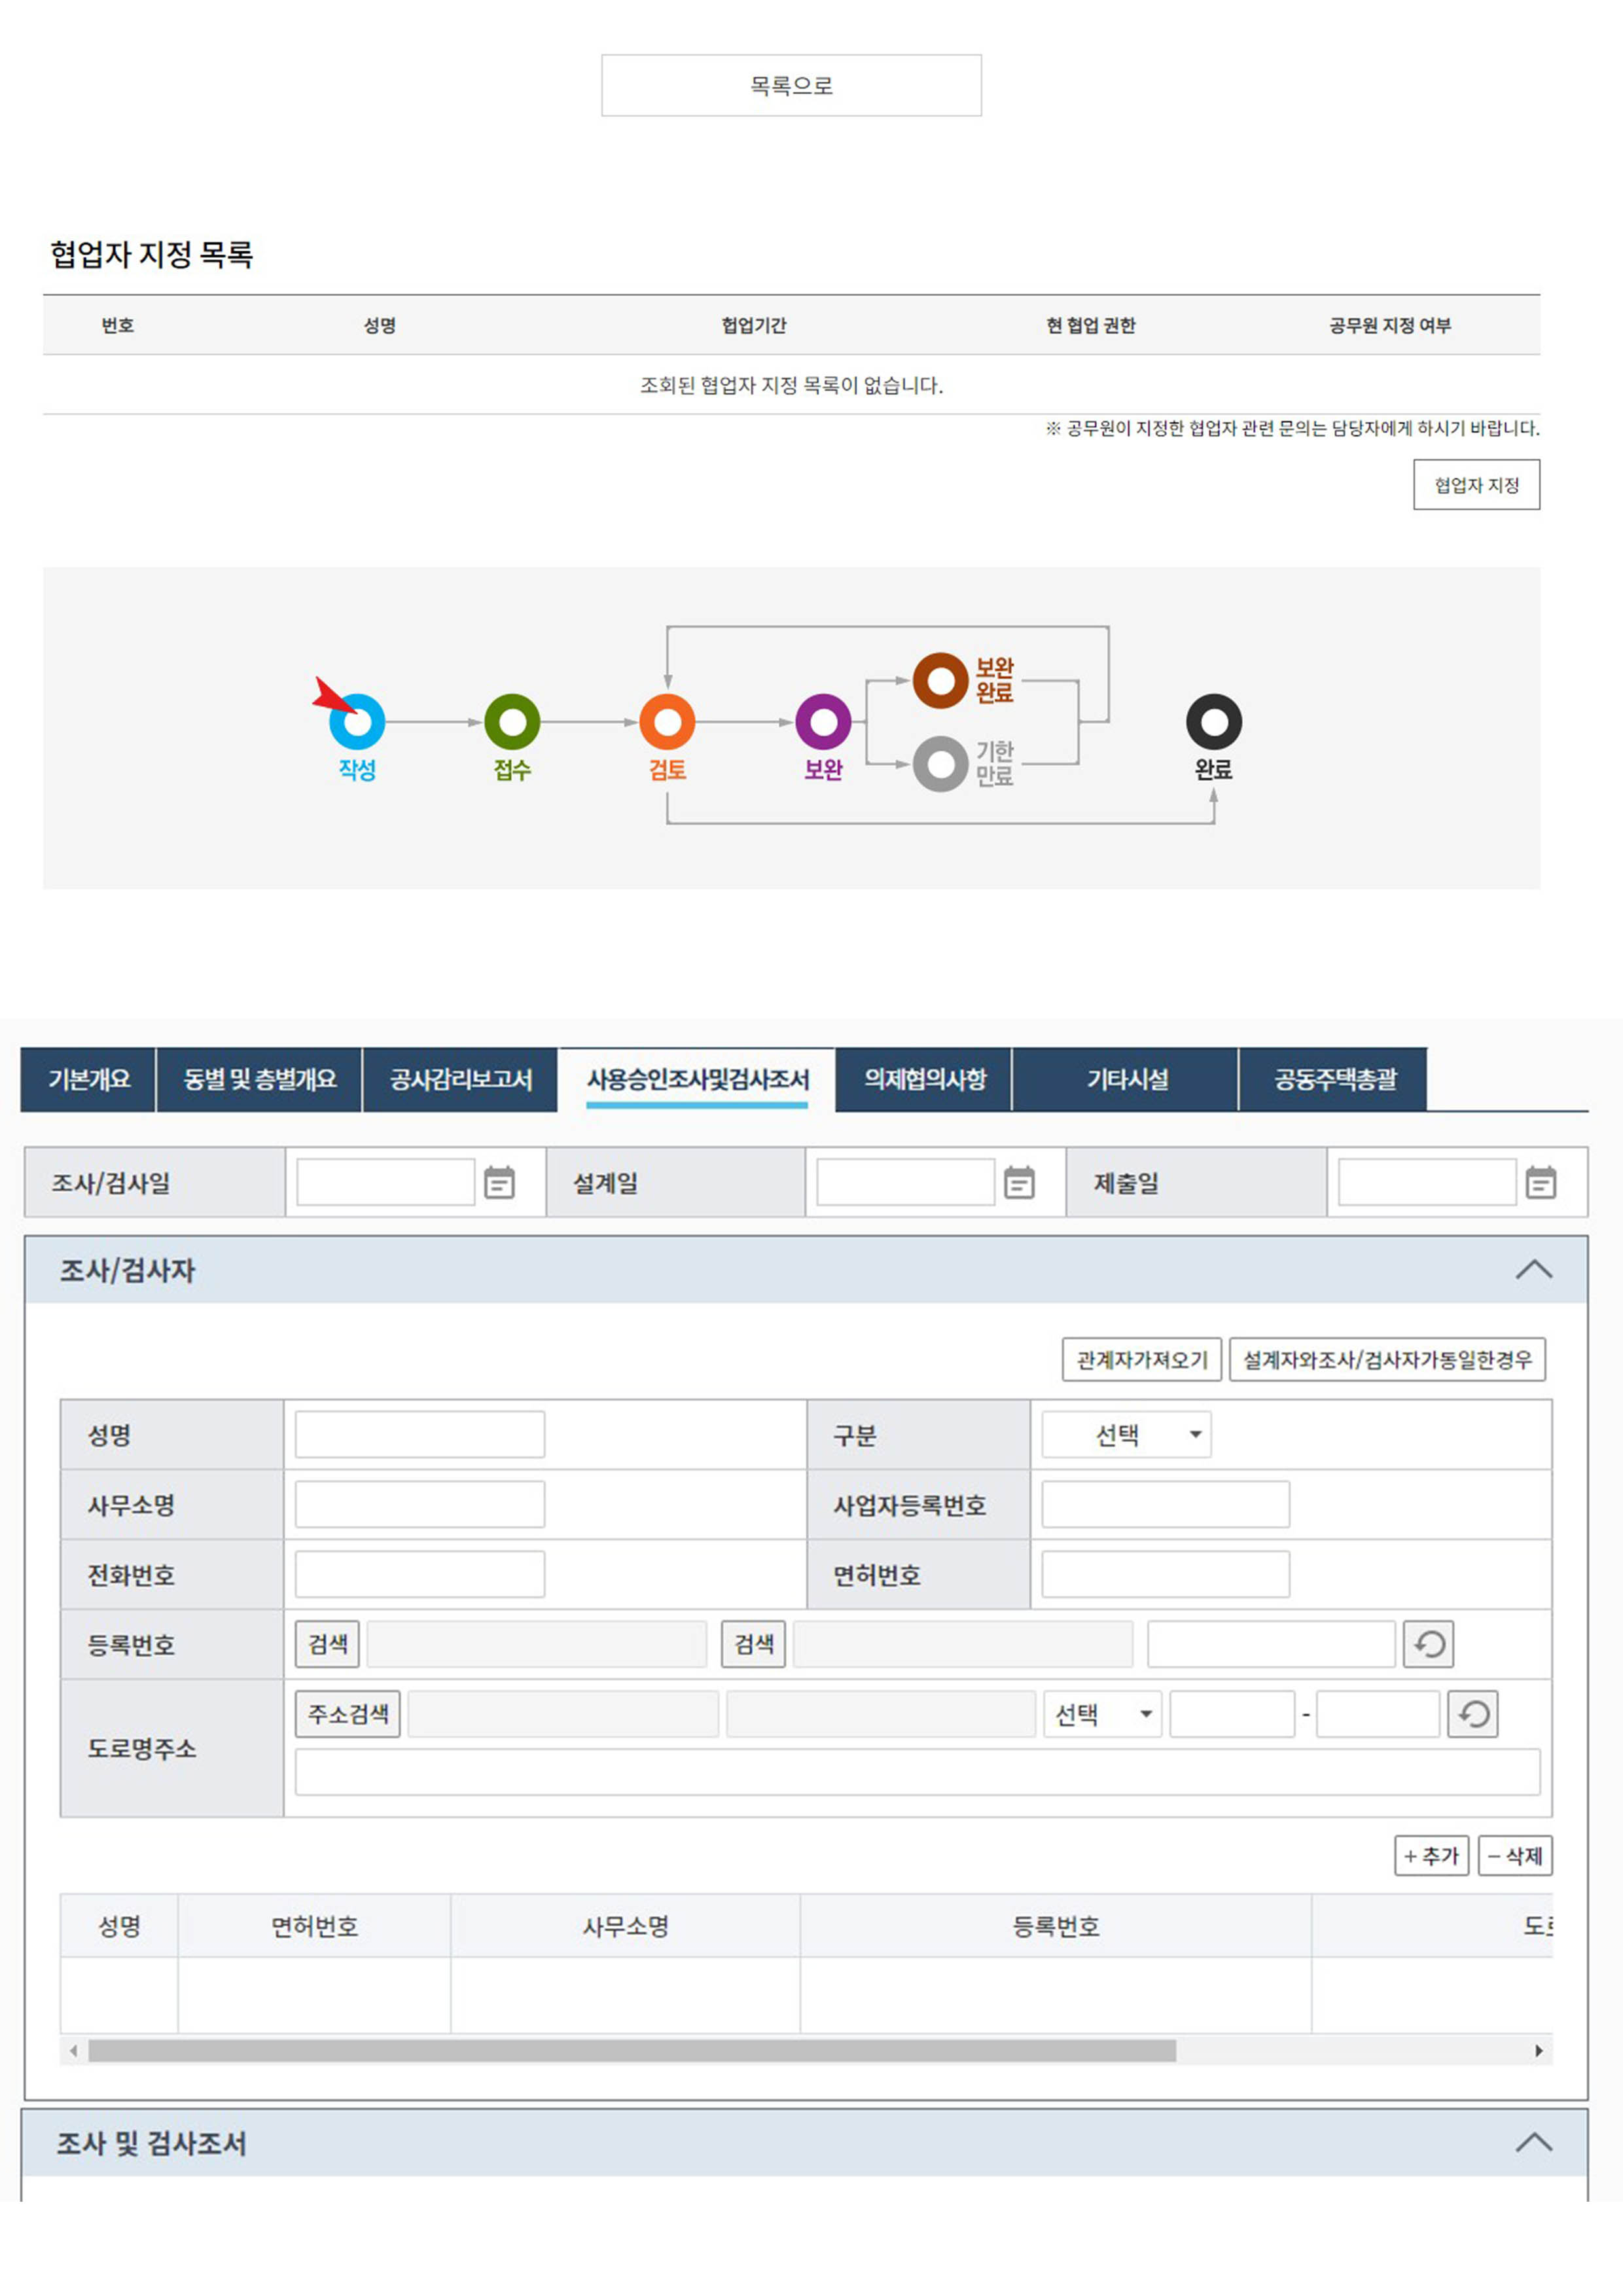Screen dimensions: 1623x2296
Task: Open the 선택 dropdown in 도로명주소 row
Action: [1102, 1714]
